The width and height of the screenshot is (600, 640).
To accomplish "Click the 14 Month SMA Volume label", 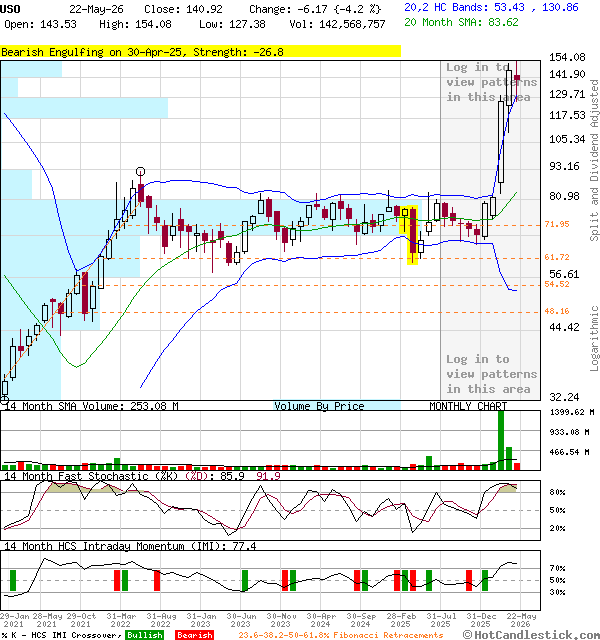I will point(91,406).
